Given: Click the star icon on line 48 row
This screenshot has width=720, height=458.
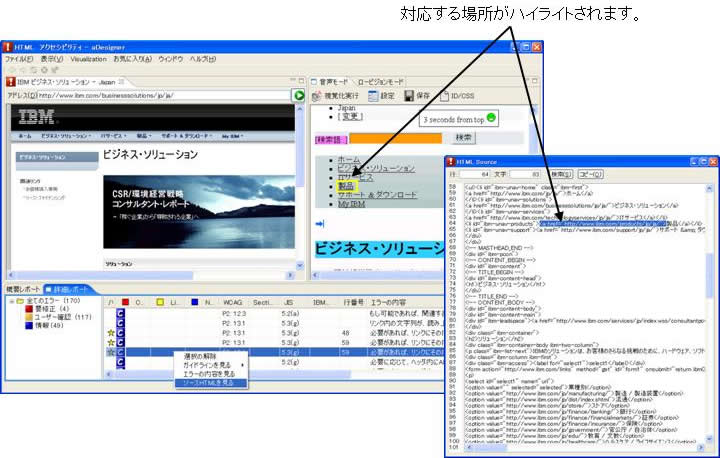Looking at the screenshot, I should coord(111,333).
